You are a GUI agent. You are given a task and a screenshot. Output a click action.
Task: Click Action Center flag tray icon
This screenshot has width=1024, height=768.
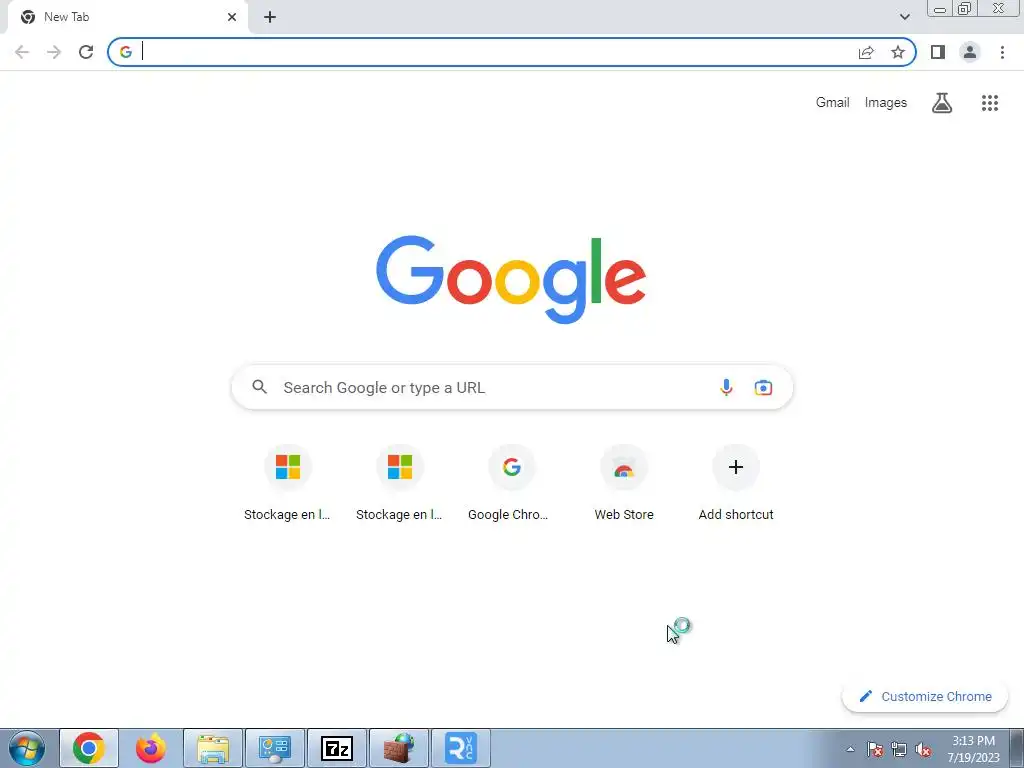tap(874, 749)
